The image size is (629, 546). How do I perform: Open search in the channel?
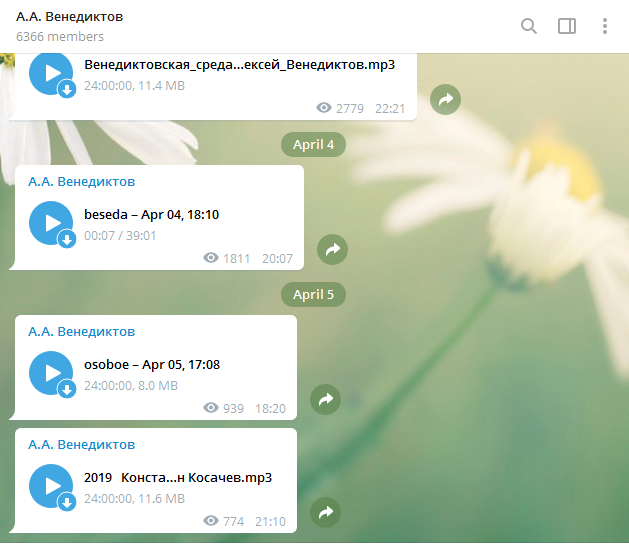529,26
